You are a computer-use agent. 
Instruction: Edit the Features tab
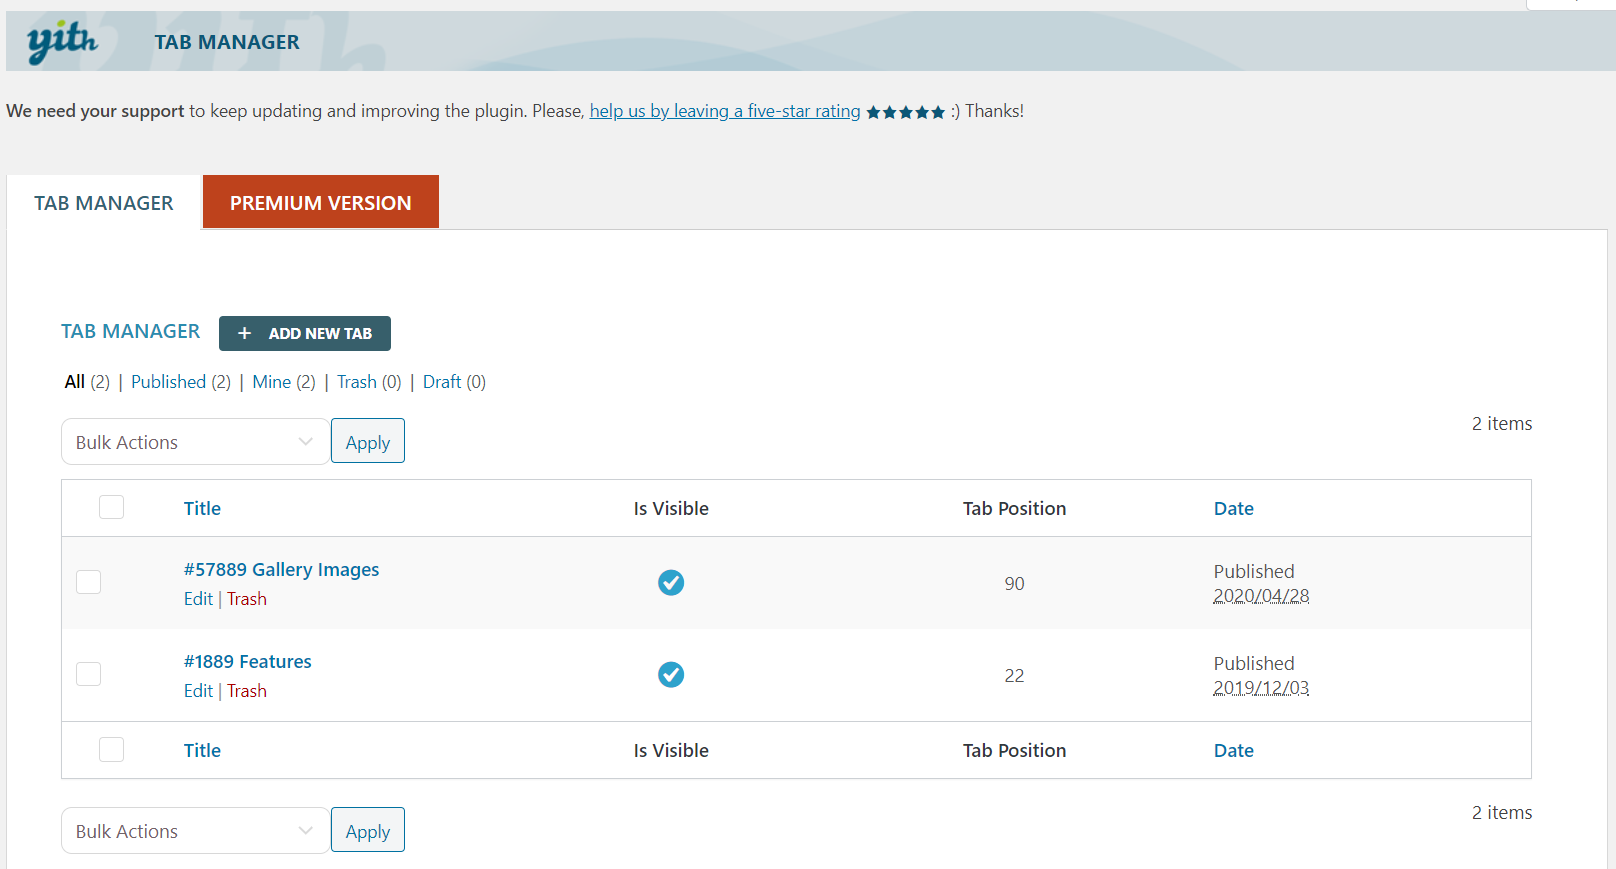point(198,691)
